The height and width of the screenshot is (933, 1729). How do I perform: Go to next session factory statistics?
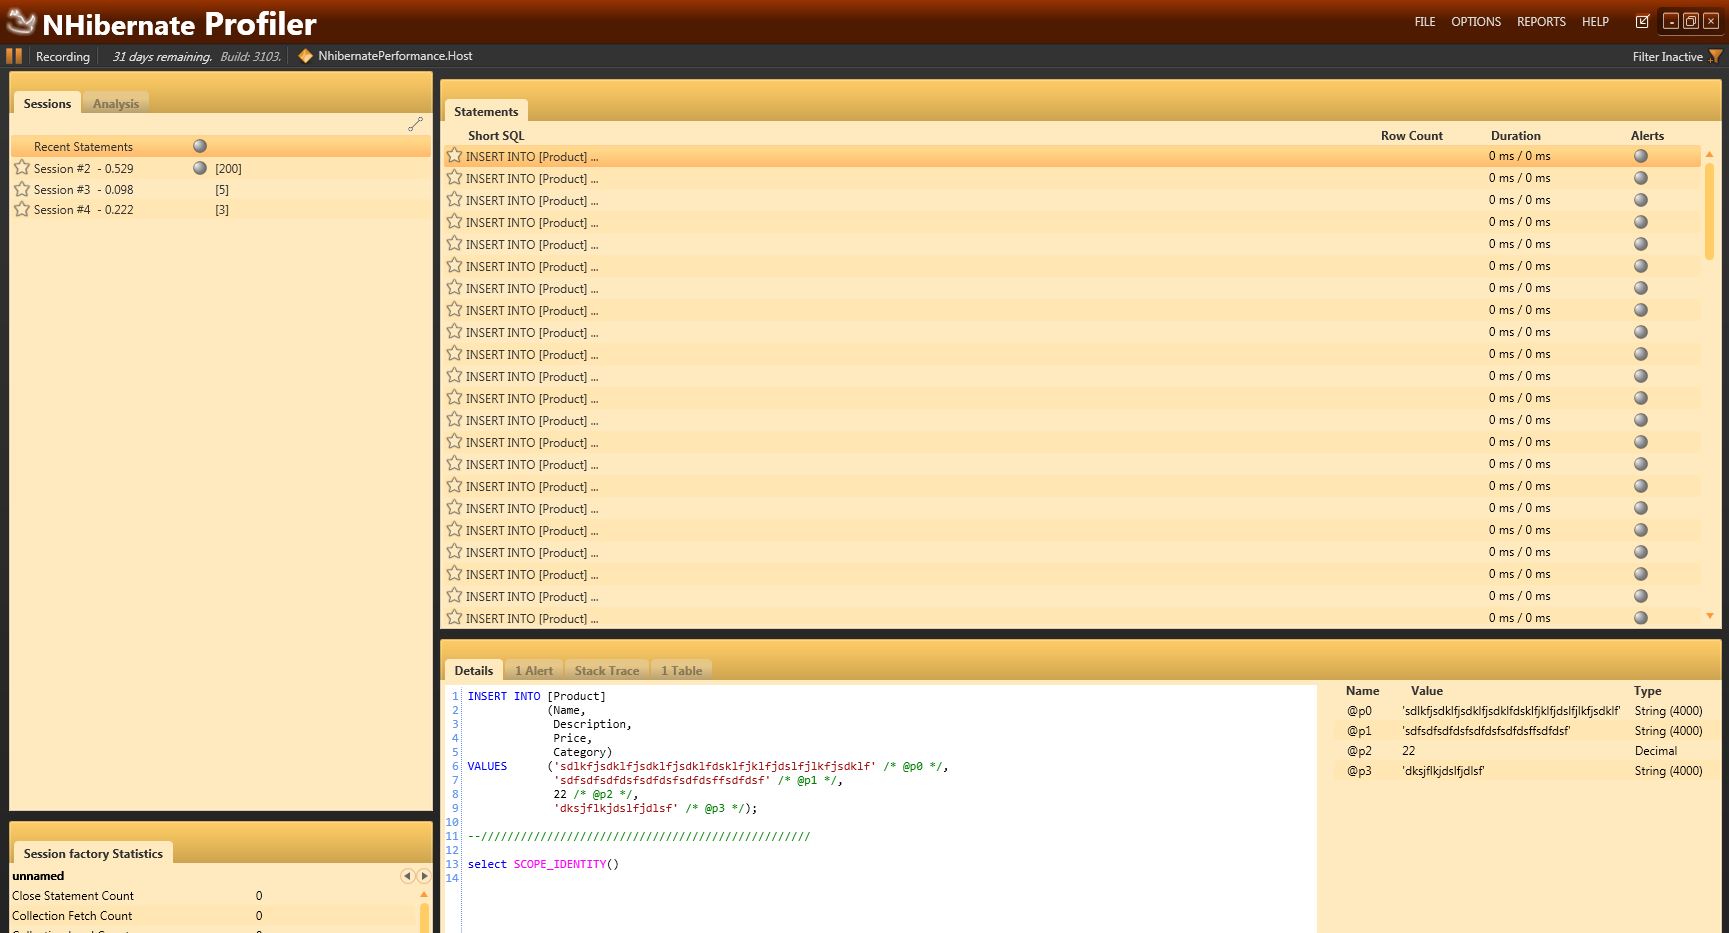(424, 876)
